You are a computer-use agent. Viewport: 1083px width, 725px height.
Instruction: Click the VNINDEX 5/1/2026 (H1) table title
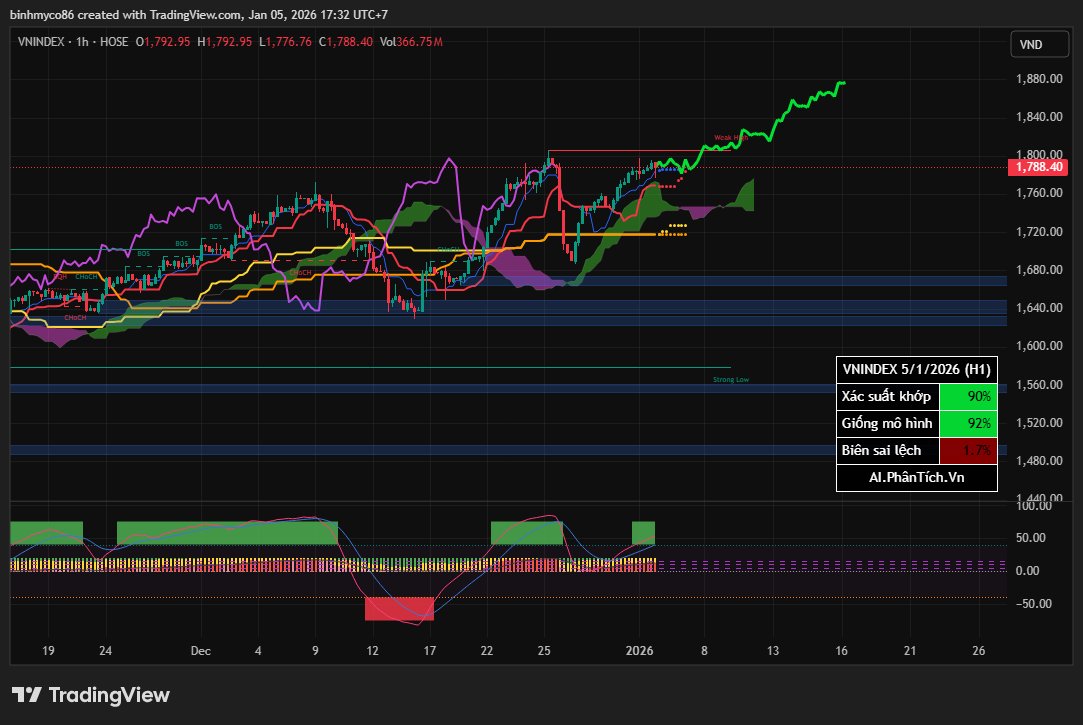pos(916,368)
